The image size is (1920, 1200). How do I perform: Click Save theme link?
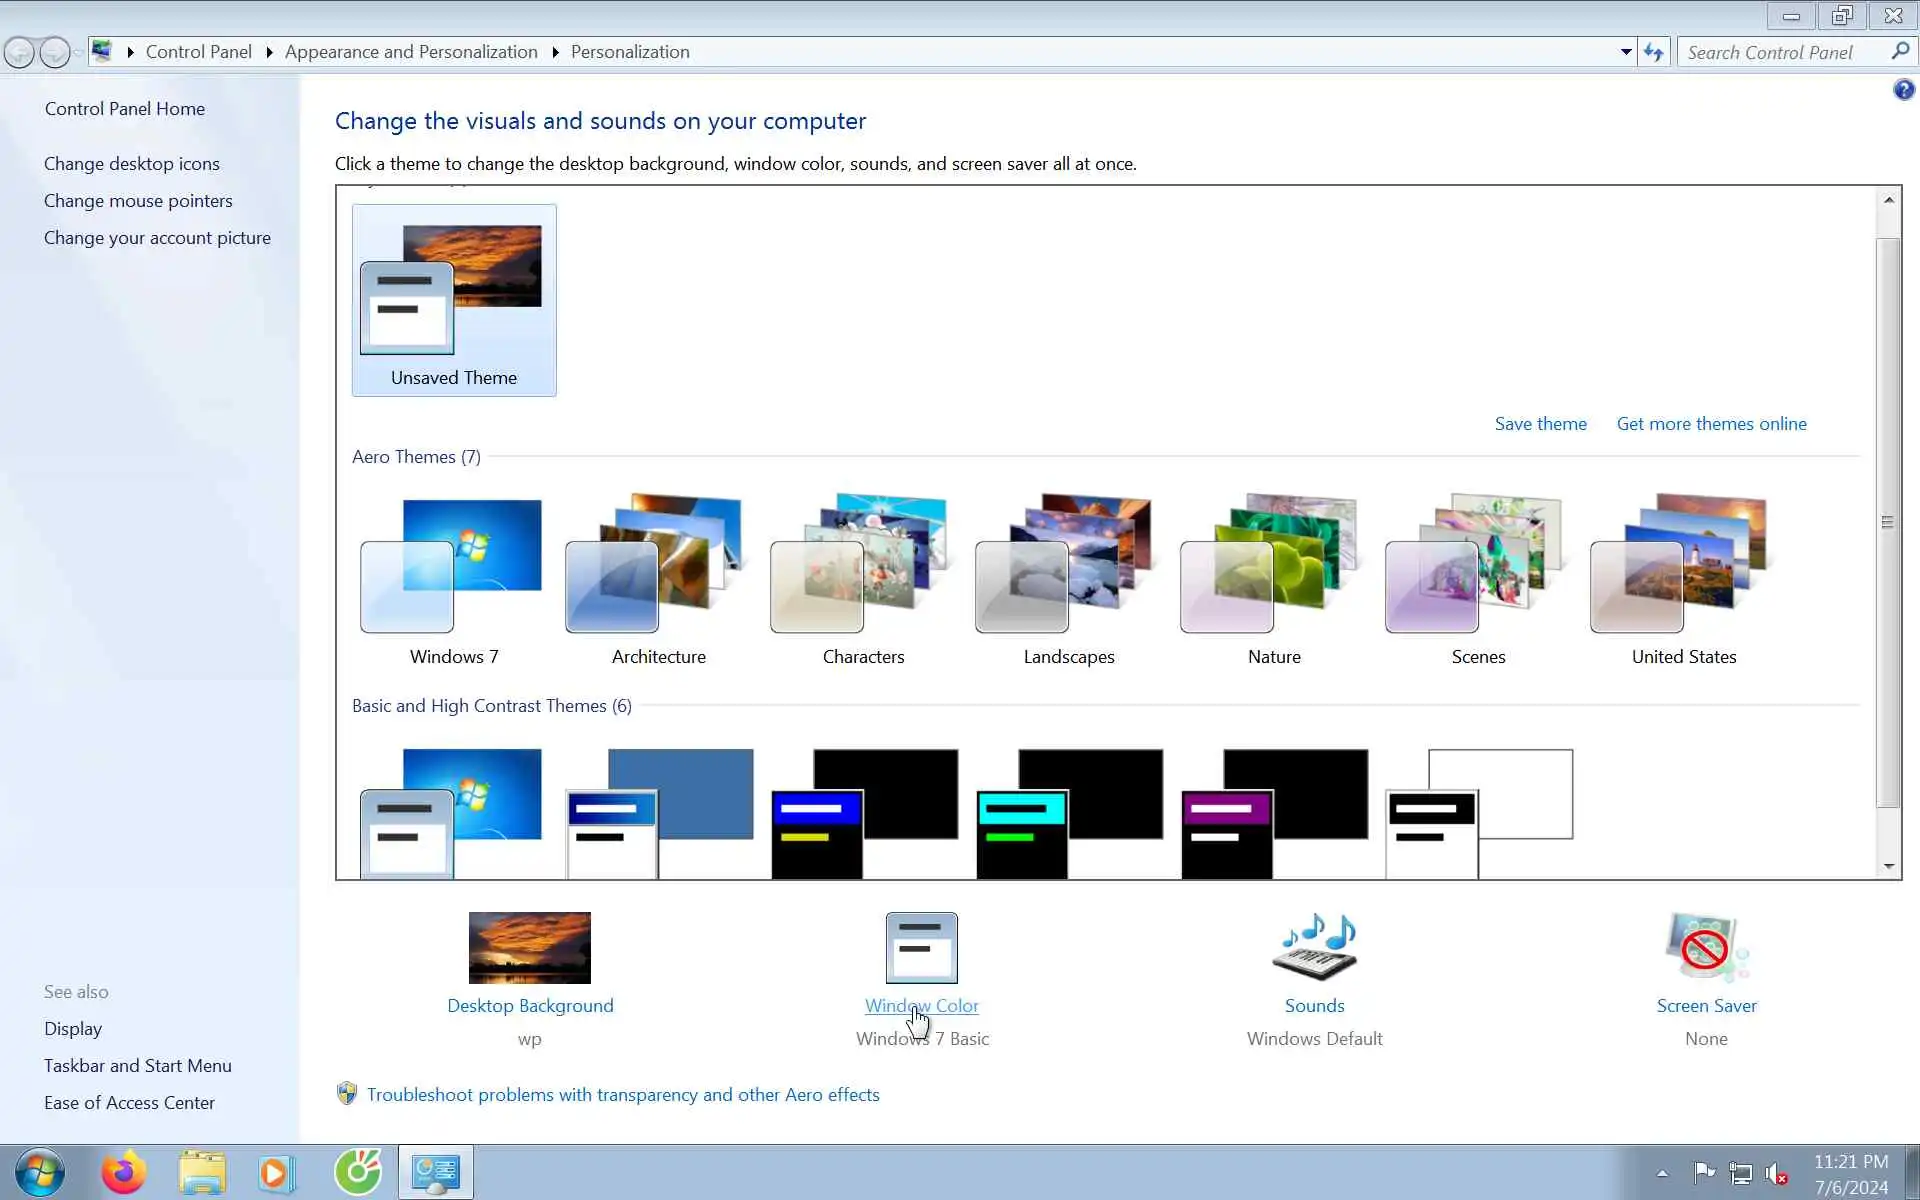(x=1540, y=424)
